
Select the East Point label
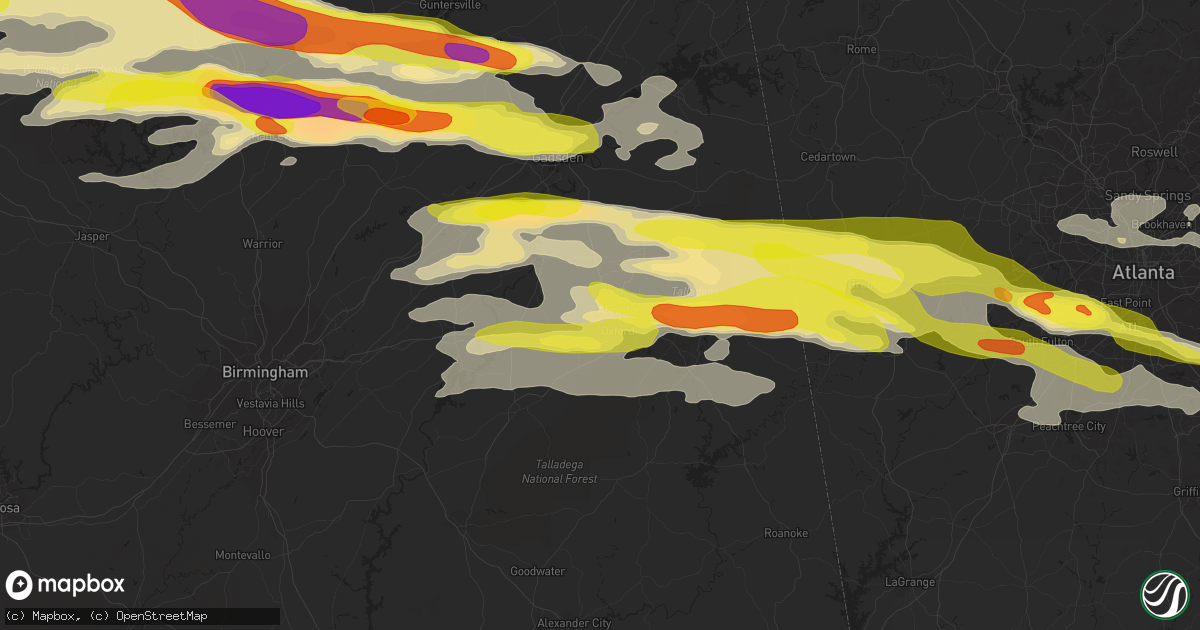pyautogui.click(x=1125, y=303)
